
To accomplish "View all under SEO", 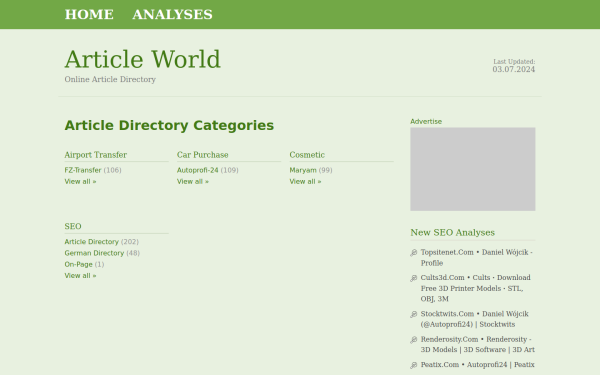I will 80,276.
